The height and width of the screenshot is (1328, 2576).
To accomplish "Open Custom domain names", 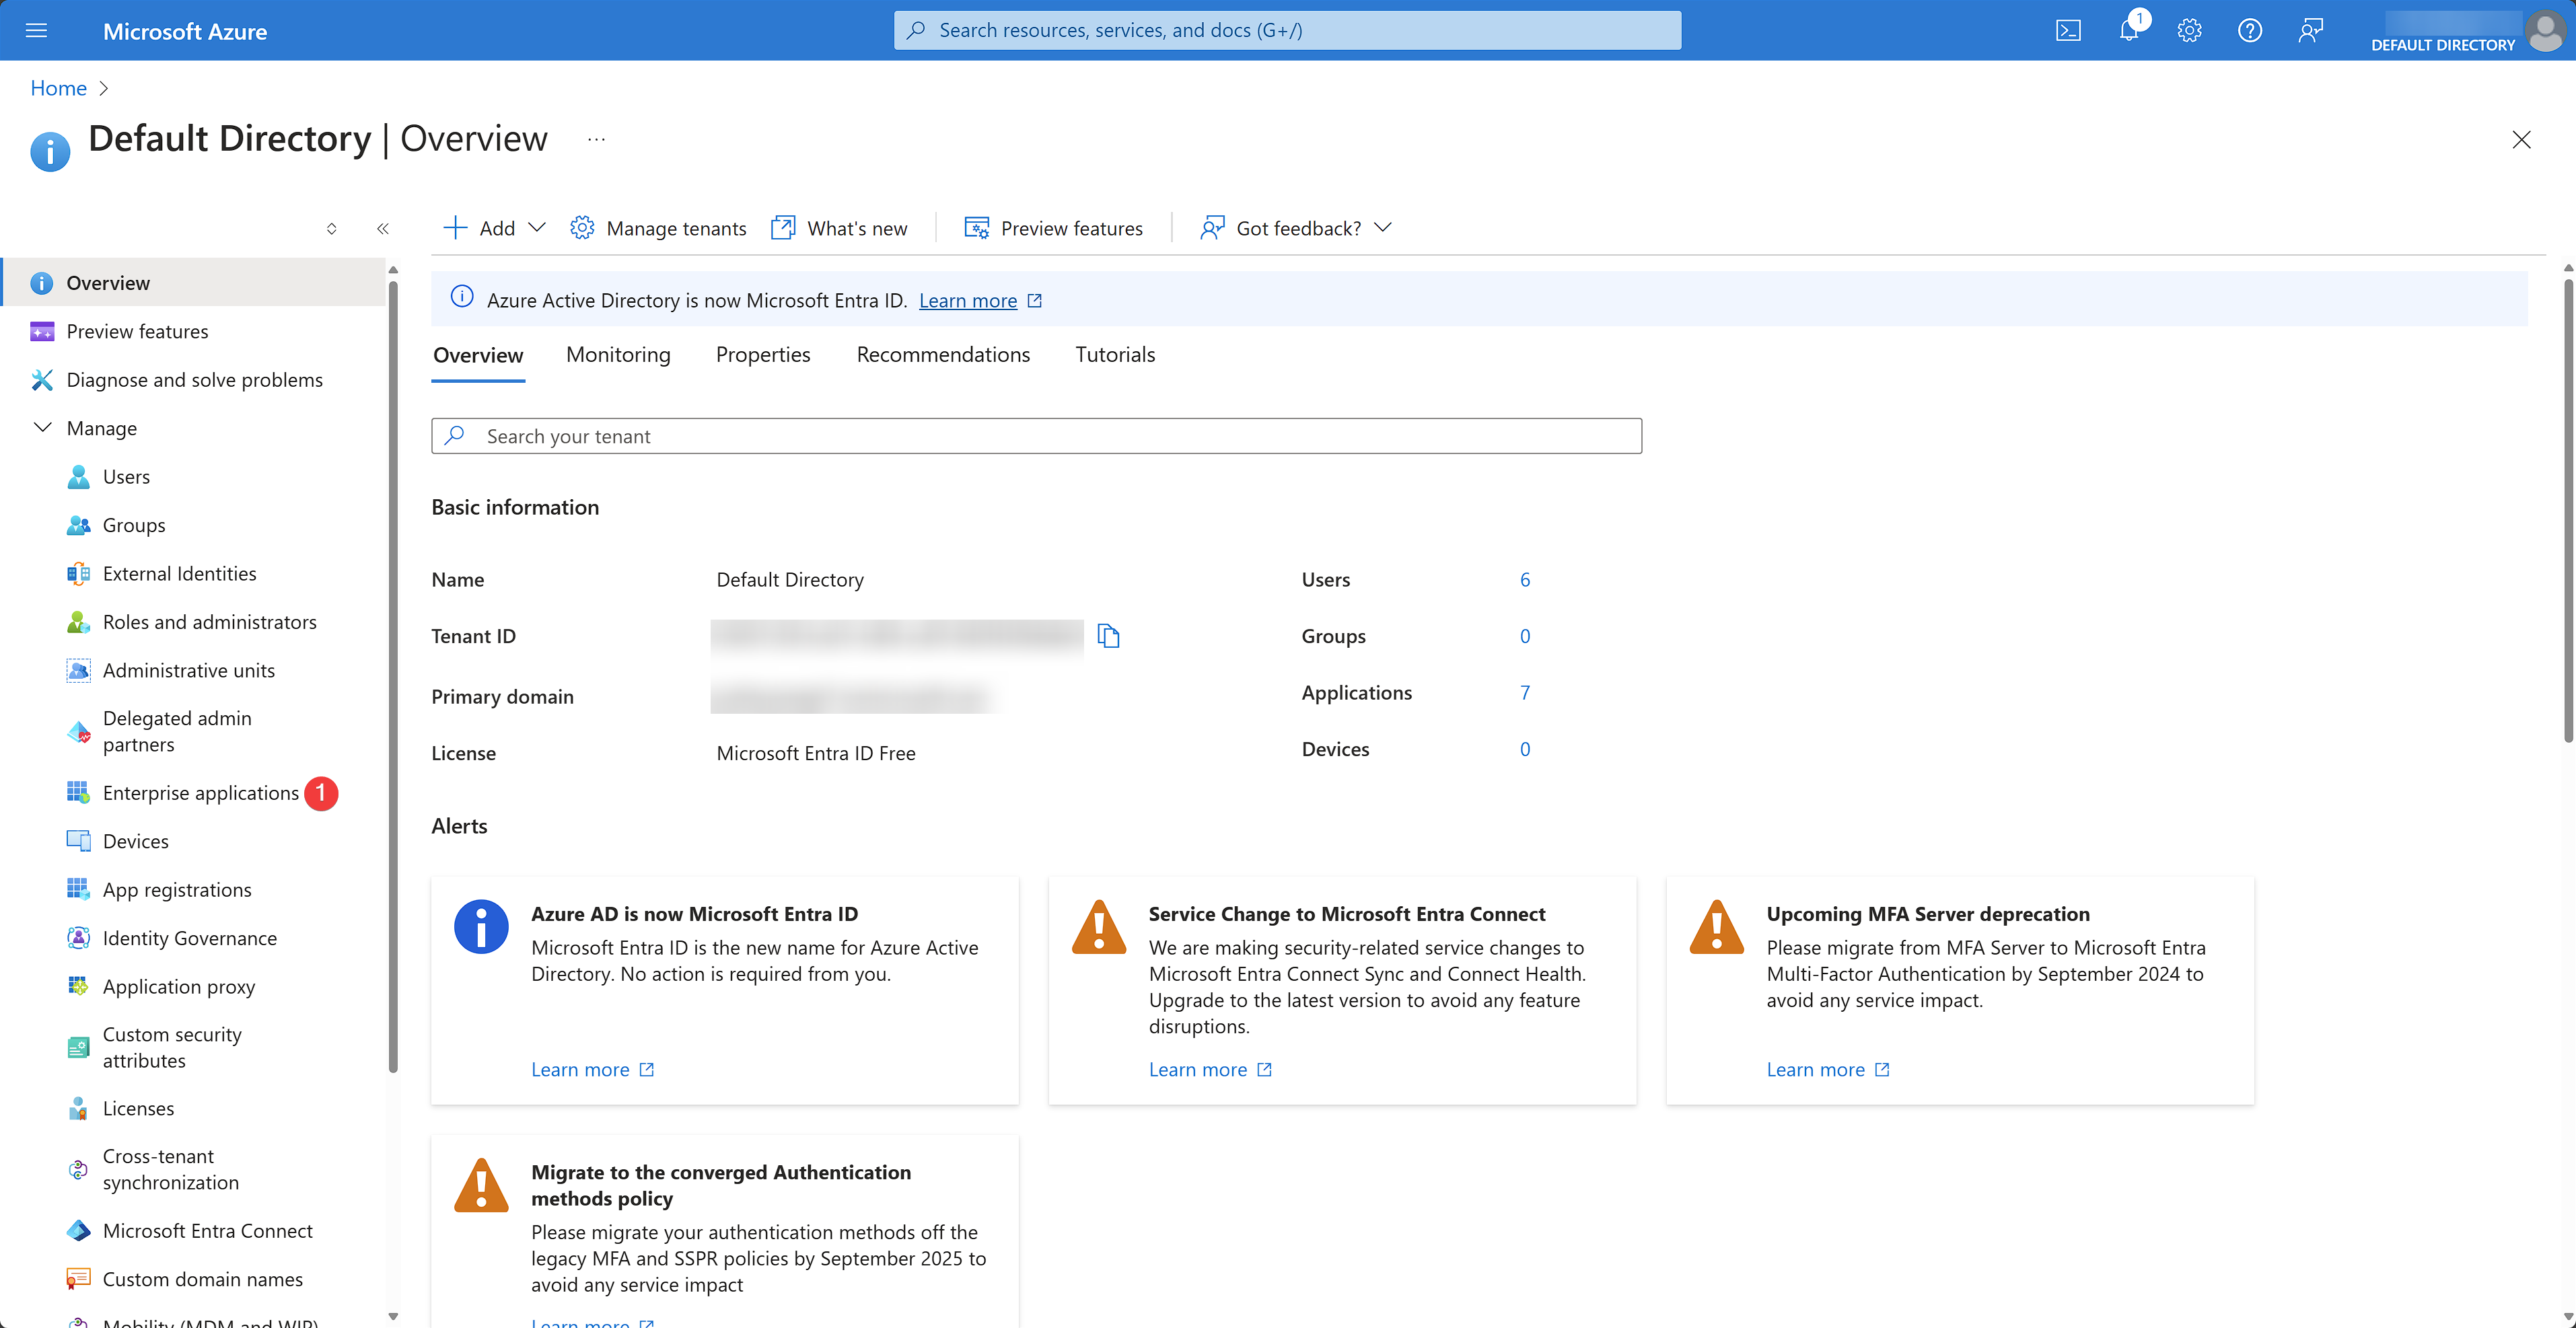I will coord(202,1279).
